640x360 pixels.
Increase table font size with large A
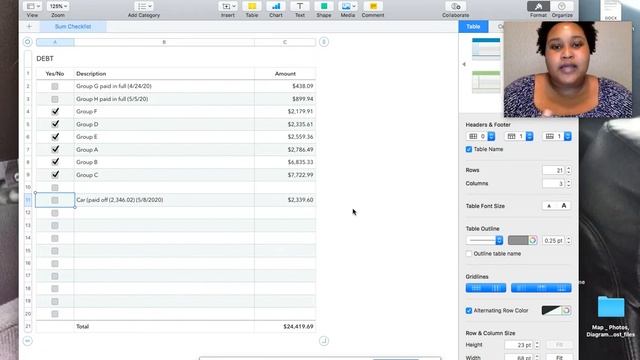point(564,206)
